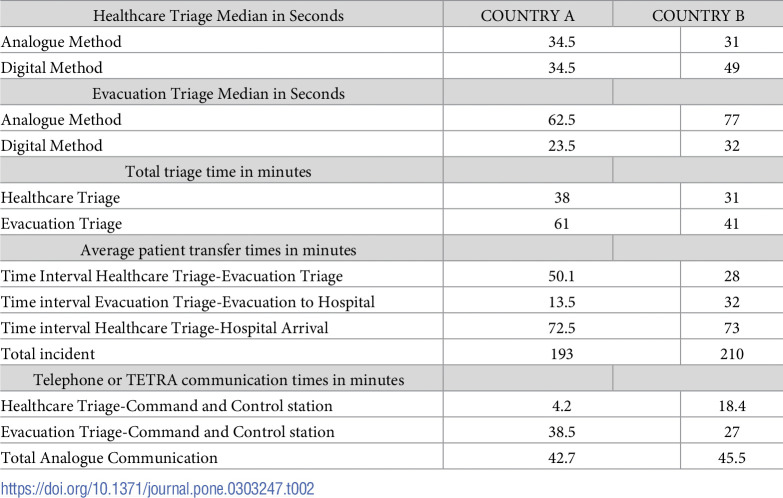Click the Average patient transfer times heading
Viewport: 783px width, 498px height.
218,250
